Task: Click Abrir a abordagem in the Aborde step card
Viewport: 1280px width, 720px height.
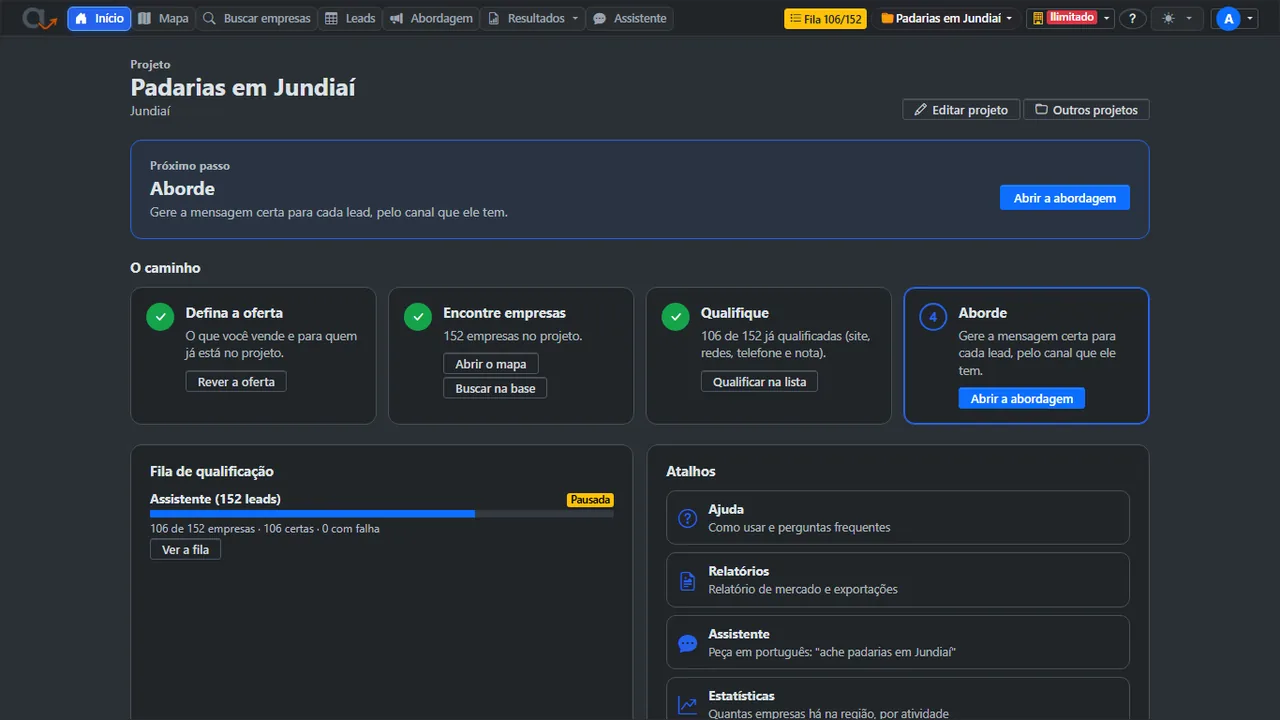Action: [x=1022, y=398]
